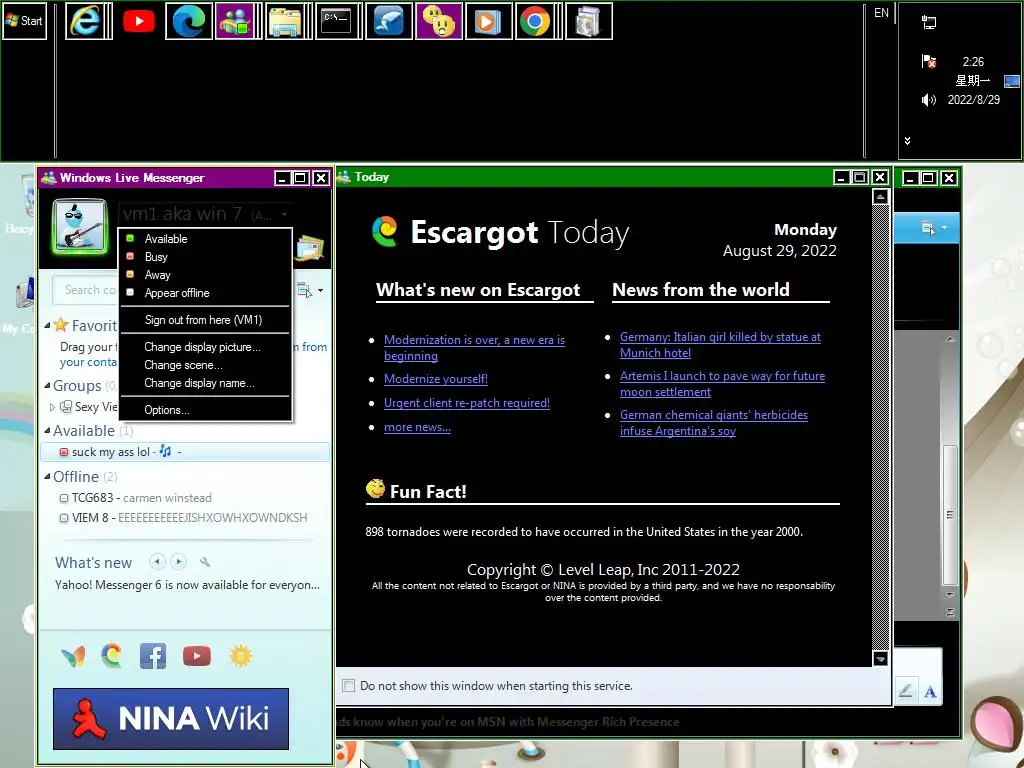Image resolution: width=1024 pixels, height=768 pixels.
Task: Click the mail folder icon in Messenger header
Action: pos(310,248)
